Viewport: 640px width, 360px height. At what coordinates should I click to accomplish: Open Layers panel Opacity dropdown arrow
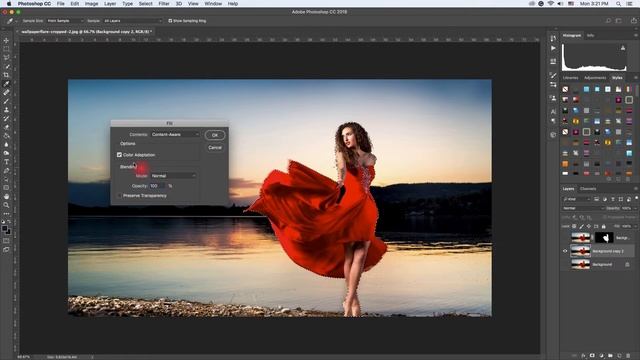[x=636, y=208]
